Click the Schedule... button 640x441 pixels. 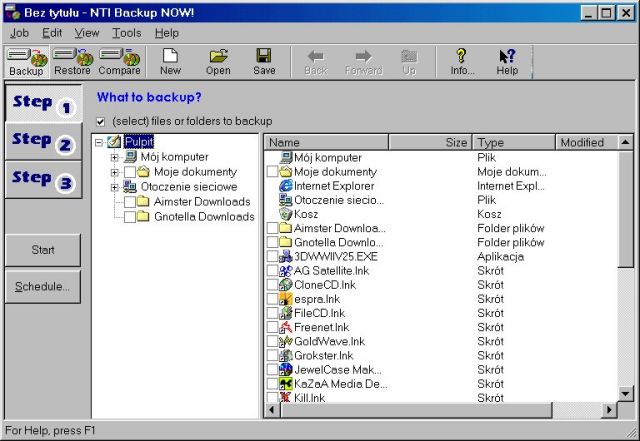pyautogui.click(x=43, y=287)
